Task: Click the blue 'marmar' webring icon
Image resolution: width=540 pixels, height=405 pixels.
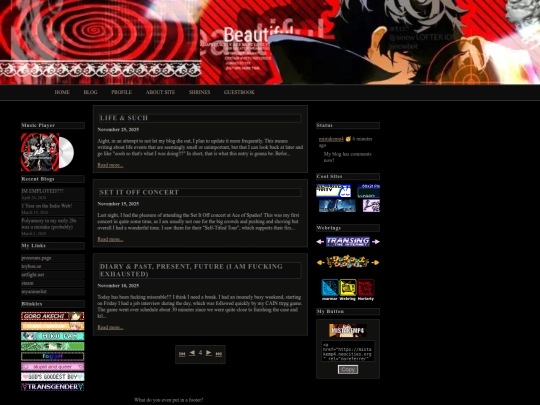Action: pos(330,290)
